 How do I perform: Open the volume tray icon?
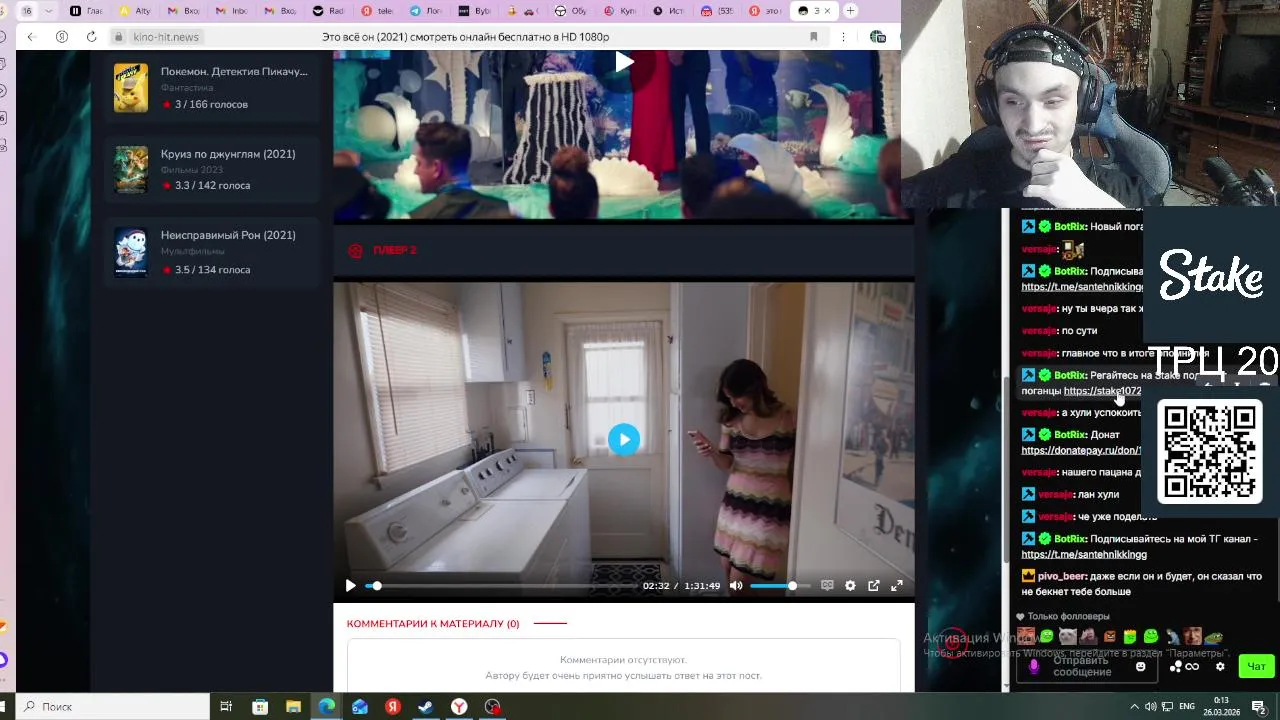click(x=1151, y=707)
